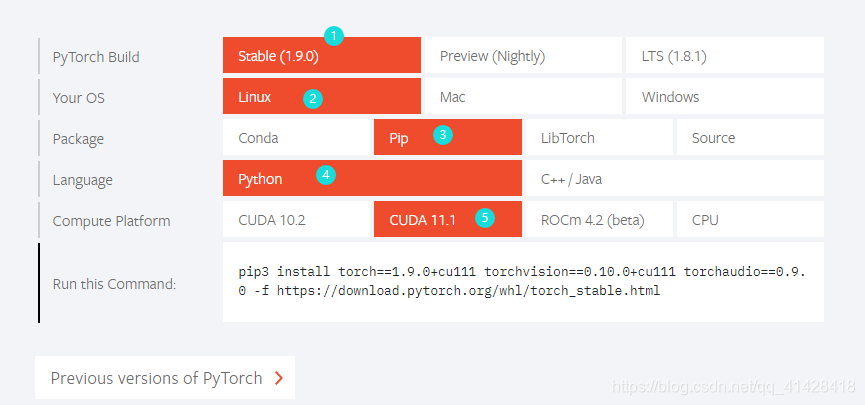
Task: Select CPU as compute platform
Action: coord(750,219)
